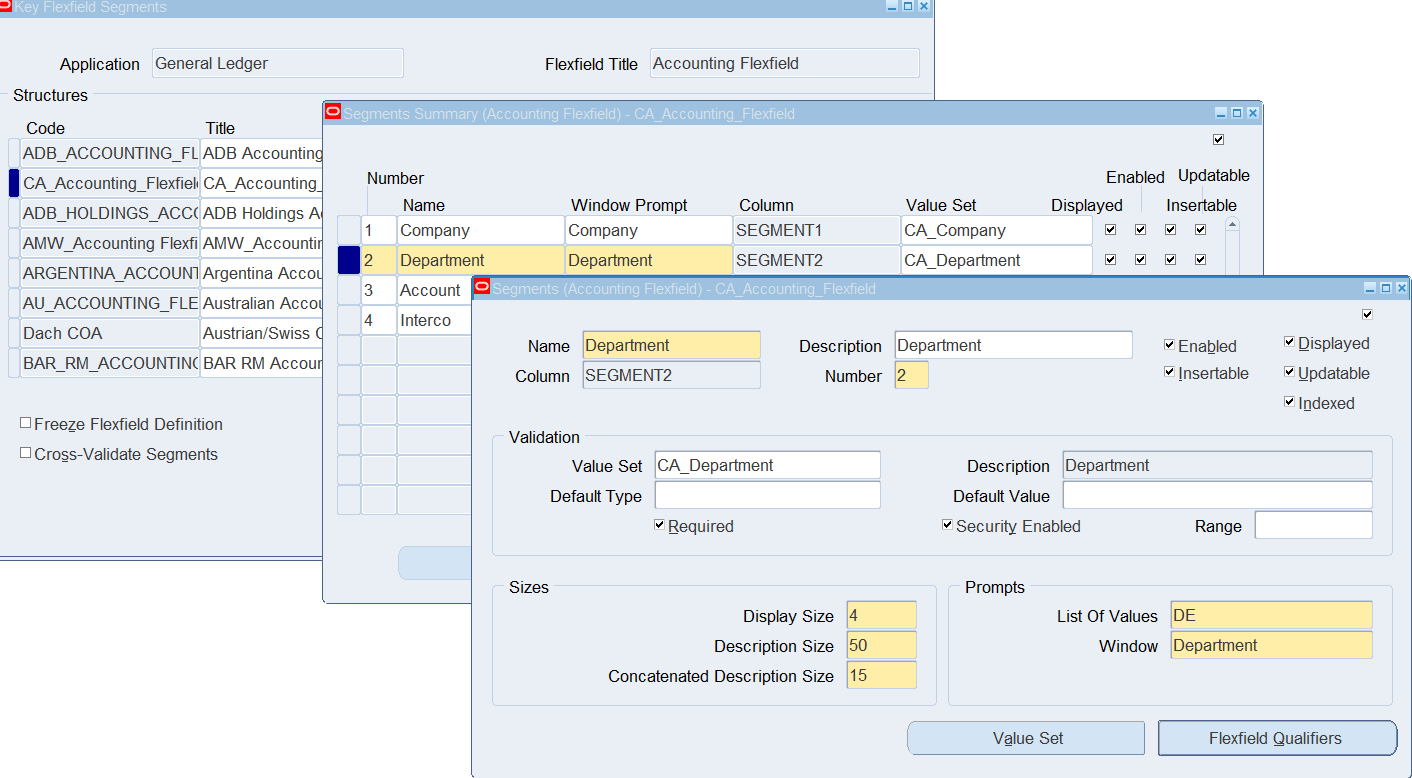Select the Department name cell in Segments Summary
The image size is (1412, 778).
tap(481, 260)
